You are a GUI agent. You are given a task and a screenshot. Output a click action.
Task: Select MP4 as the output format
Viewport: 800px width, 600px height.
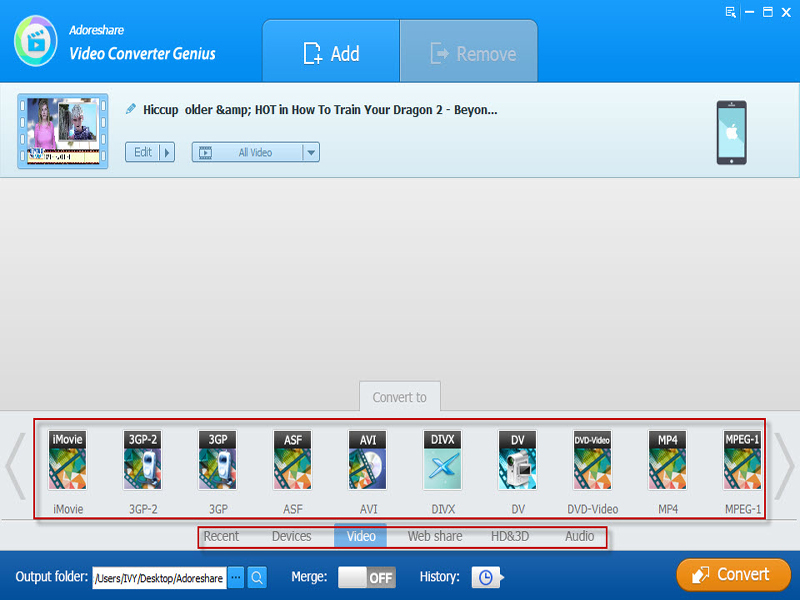(x=667, y=460)
